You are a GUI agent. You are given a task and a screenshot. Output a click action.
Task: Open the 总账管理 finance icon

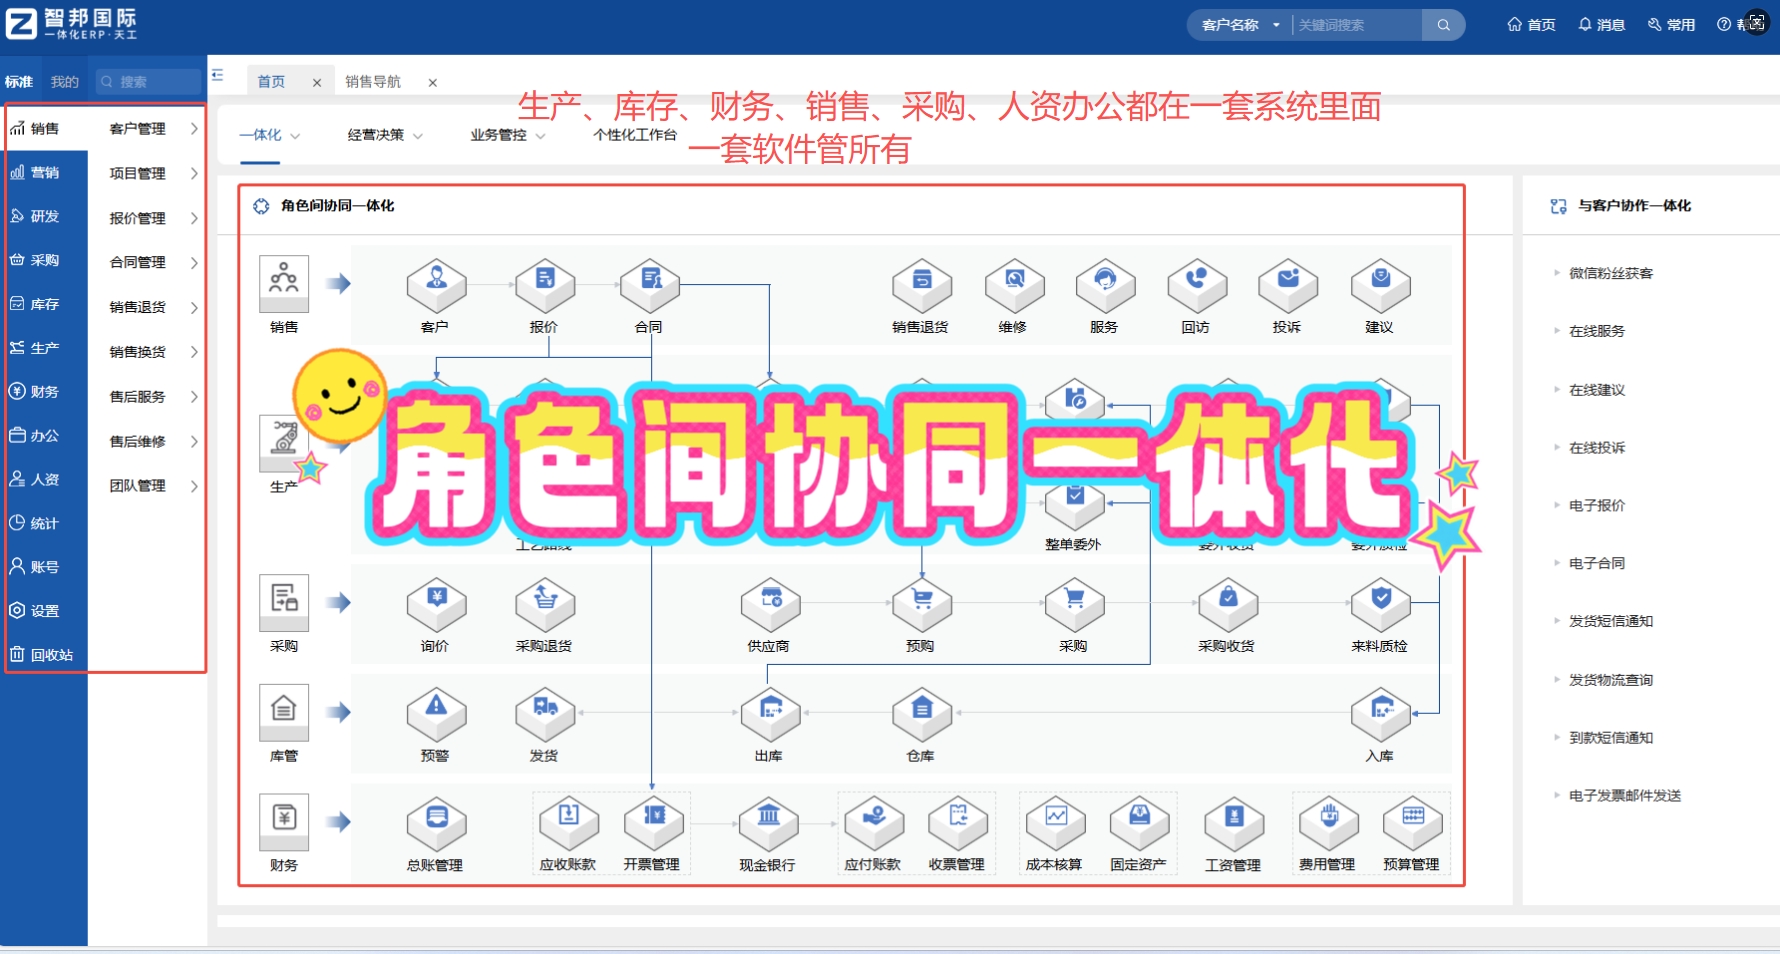point(436,824)
